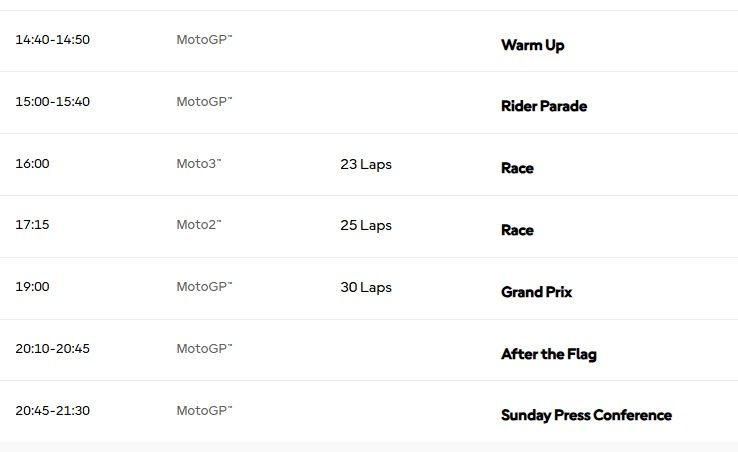Screen dimensions: 738x452
Task: Click the 19:00 Grand Prix time
Action: click(32, 287)
